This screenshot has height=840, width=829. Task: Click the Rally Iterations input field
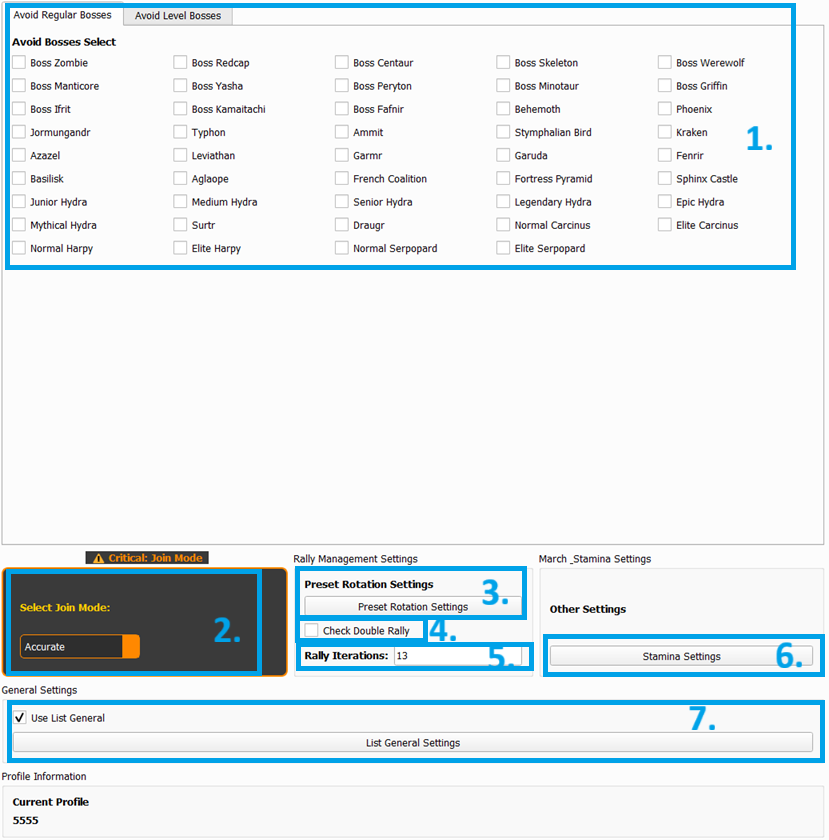coord(450,656)
